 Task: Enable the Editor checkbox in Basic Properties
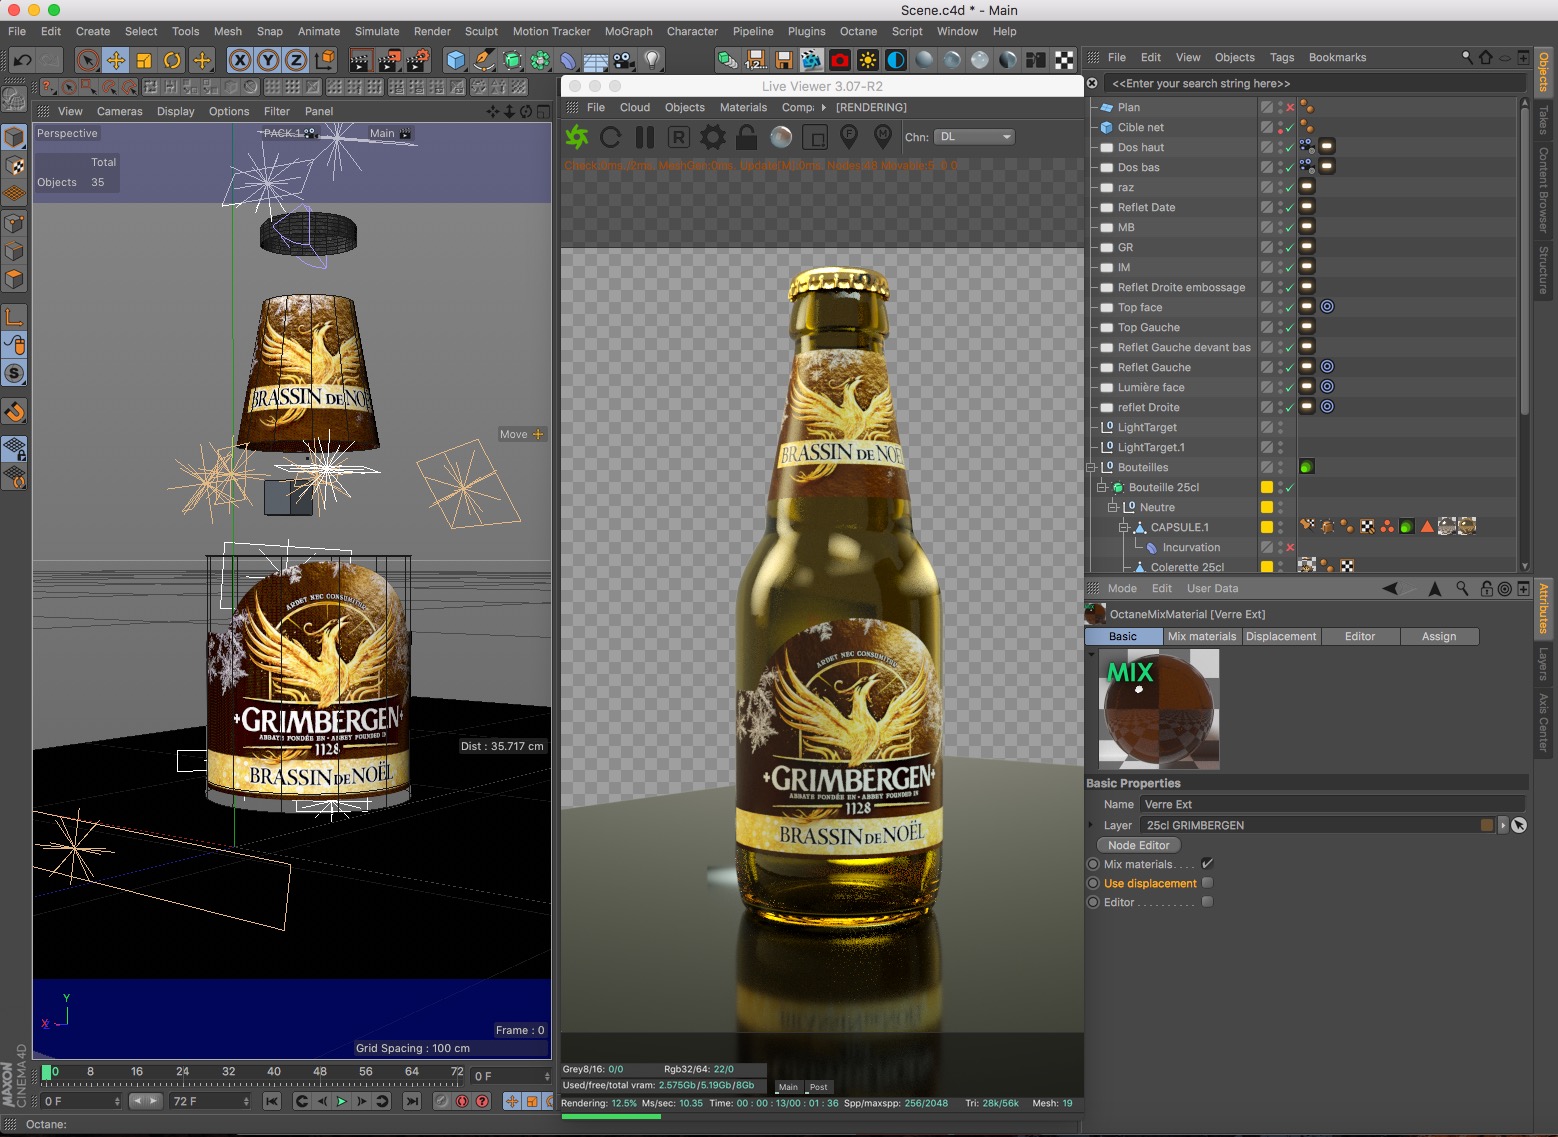click(x=1207, y=902)
